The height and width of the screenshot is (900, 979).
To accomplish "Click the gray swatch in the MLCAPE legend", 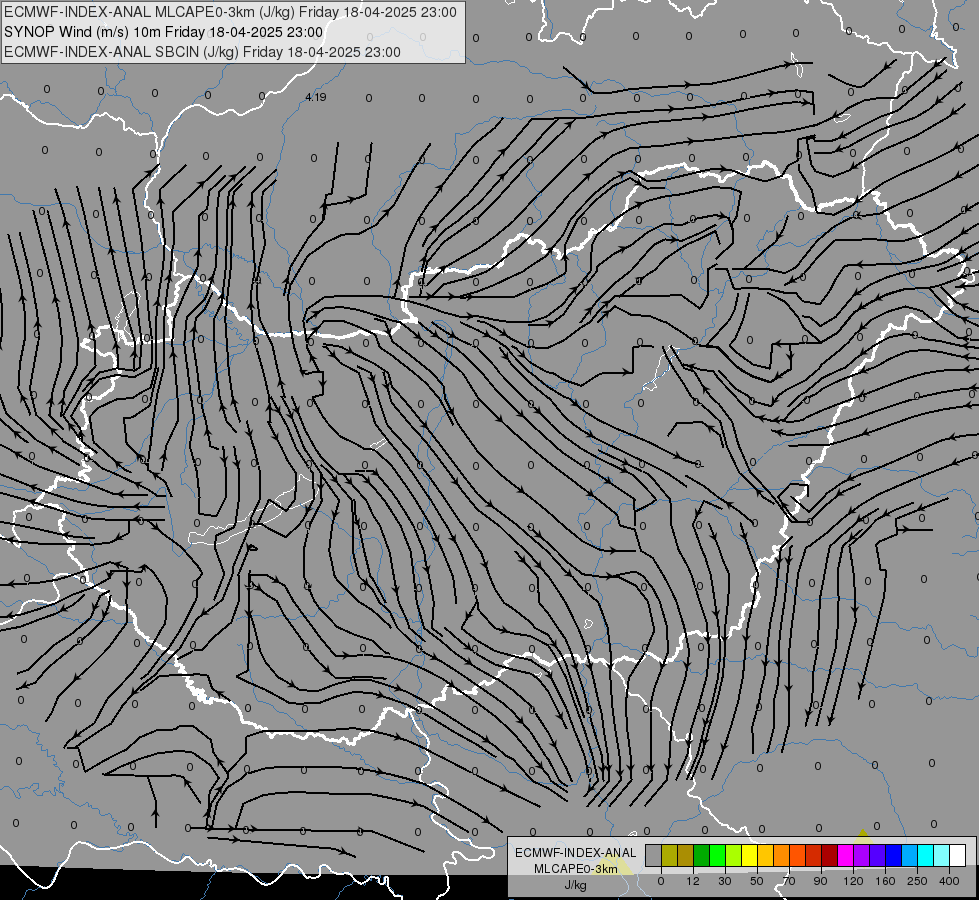I will [654, 855].
